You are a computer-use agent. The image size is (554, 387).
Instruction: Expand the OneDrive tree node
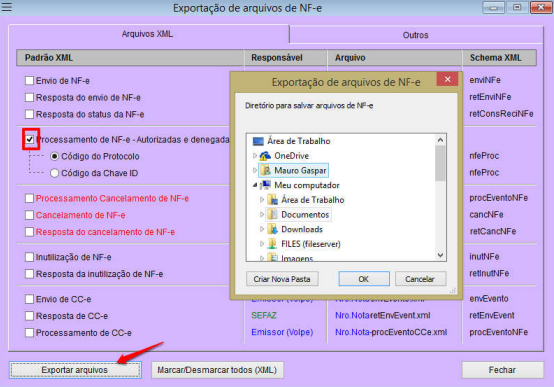pos(255,156)
